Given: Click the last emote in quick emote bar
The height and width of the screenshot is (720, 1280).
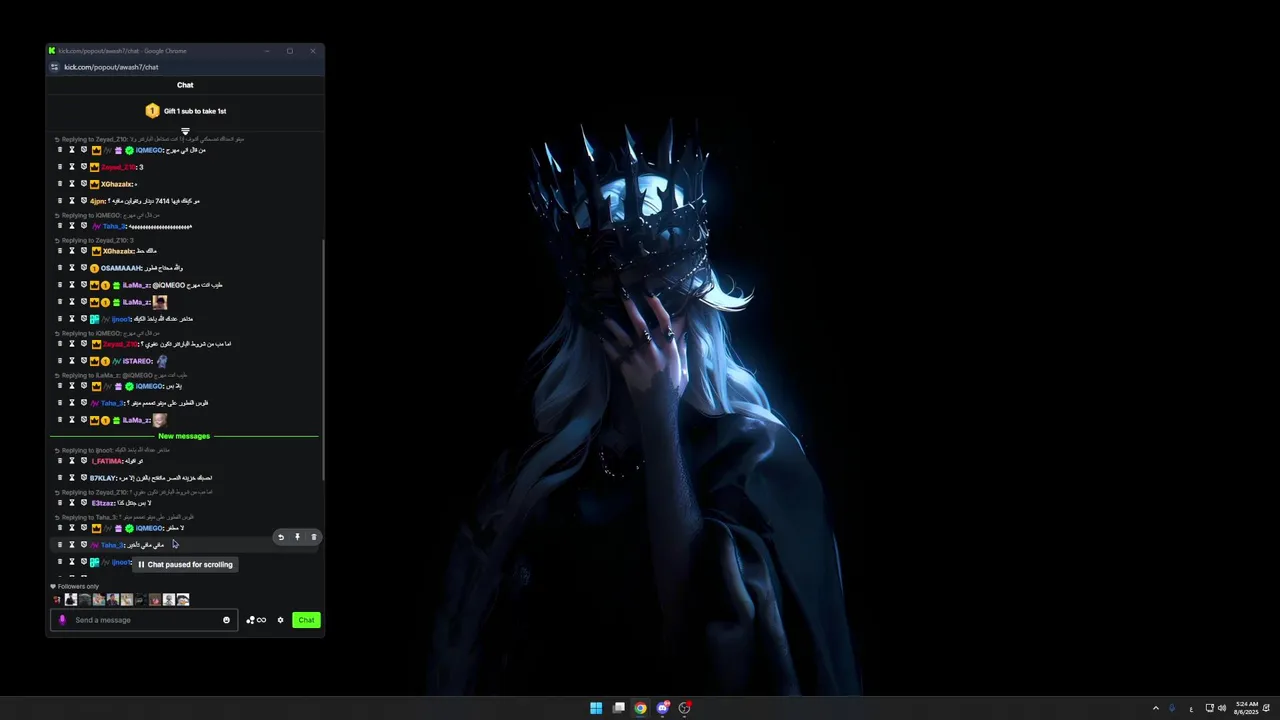Looking at the screenshot, I should click(183, 600).
